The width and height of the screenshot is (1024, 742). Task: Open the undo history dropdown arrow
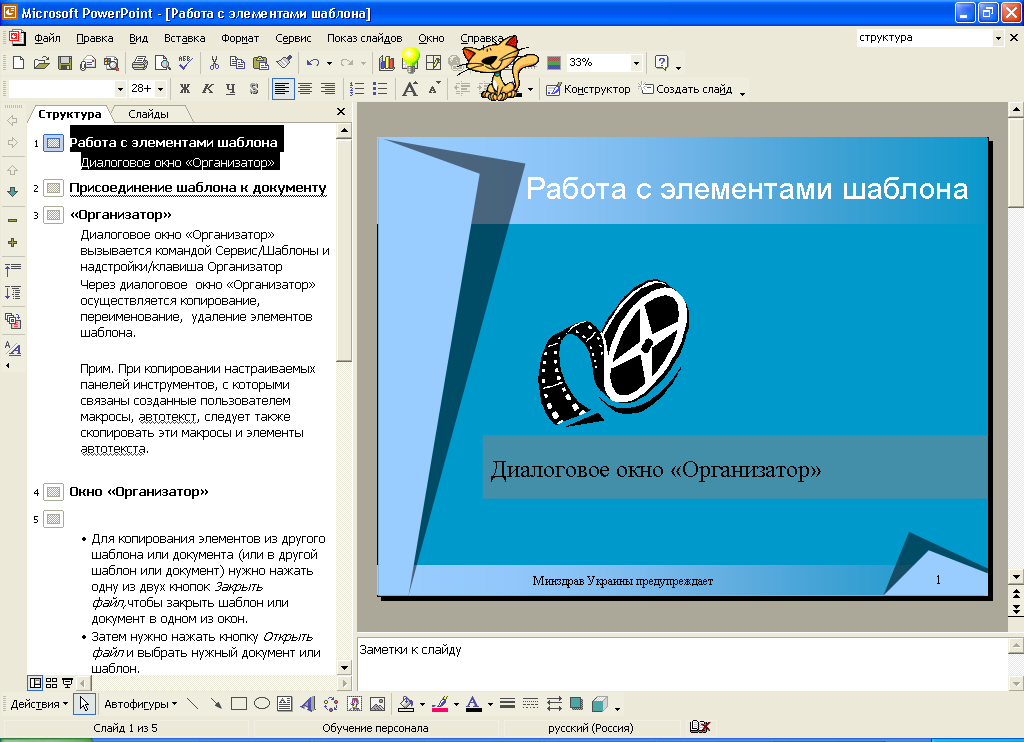pos(329,63)
